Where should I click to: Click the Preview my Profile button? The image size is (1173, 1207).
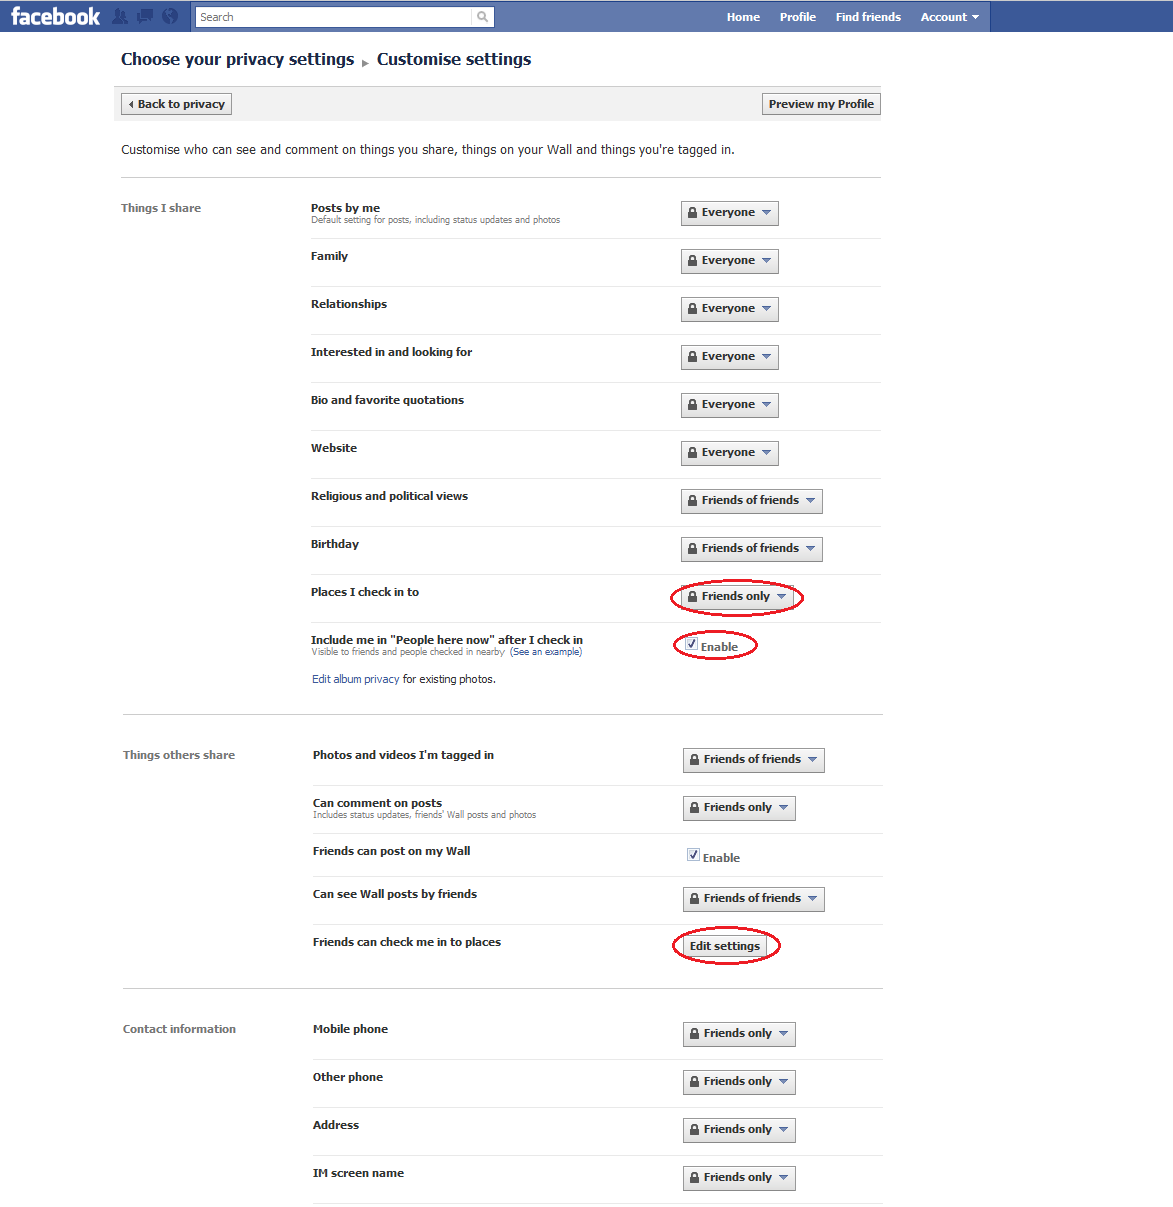(821, 104)
